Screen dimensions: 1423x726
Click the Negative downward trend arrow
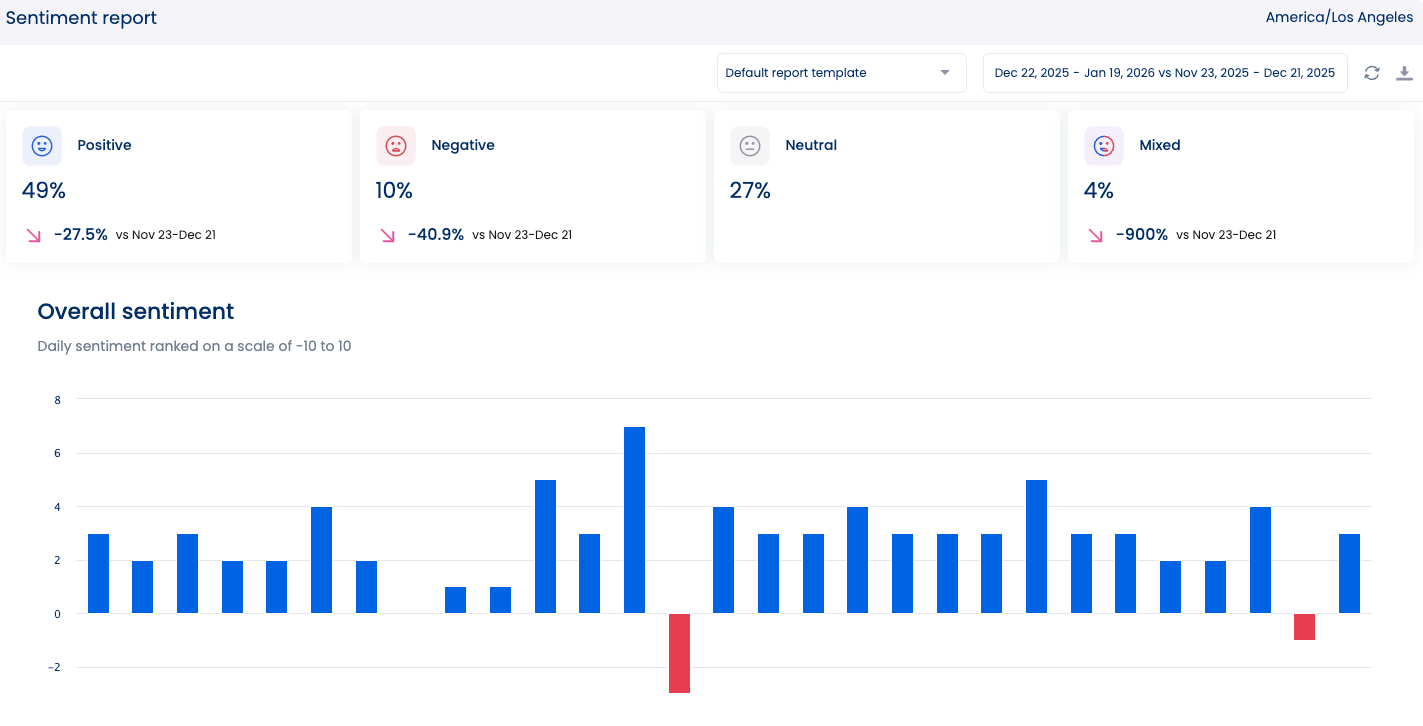388,236
